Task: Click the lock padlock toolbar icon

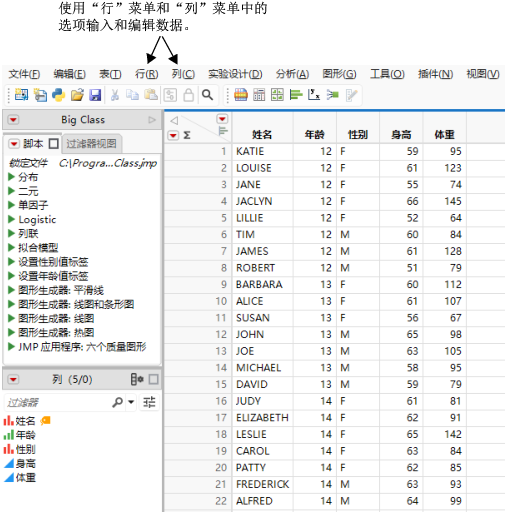Action: (189, 95)
